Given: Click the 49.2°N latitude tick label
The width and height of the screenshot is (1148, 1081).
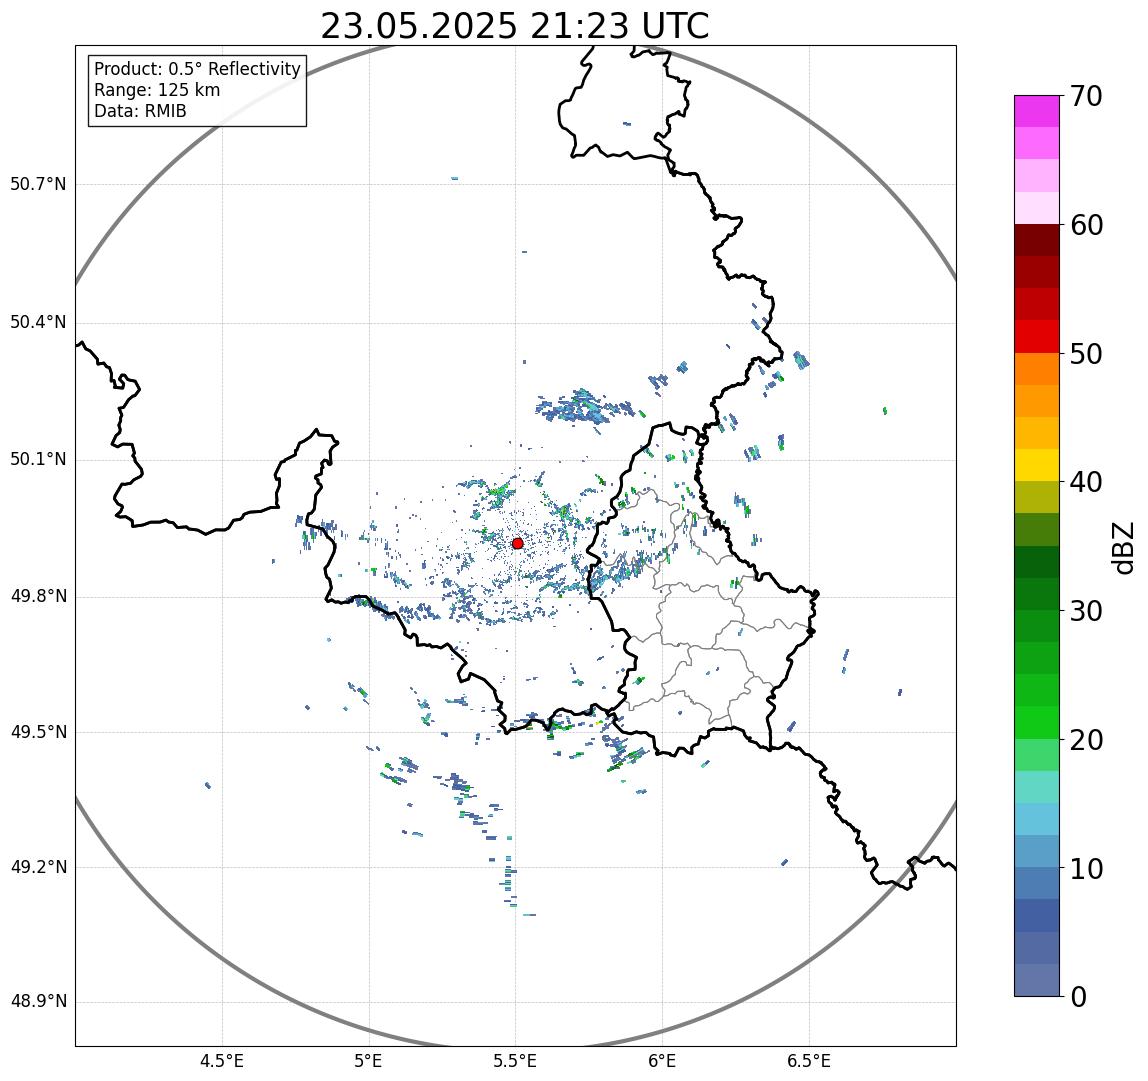Looking at the screenshot, I should click(38, 868).
